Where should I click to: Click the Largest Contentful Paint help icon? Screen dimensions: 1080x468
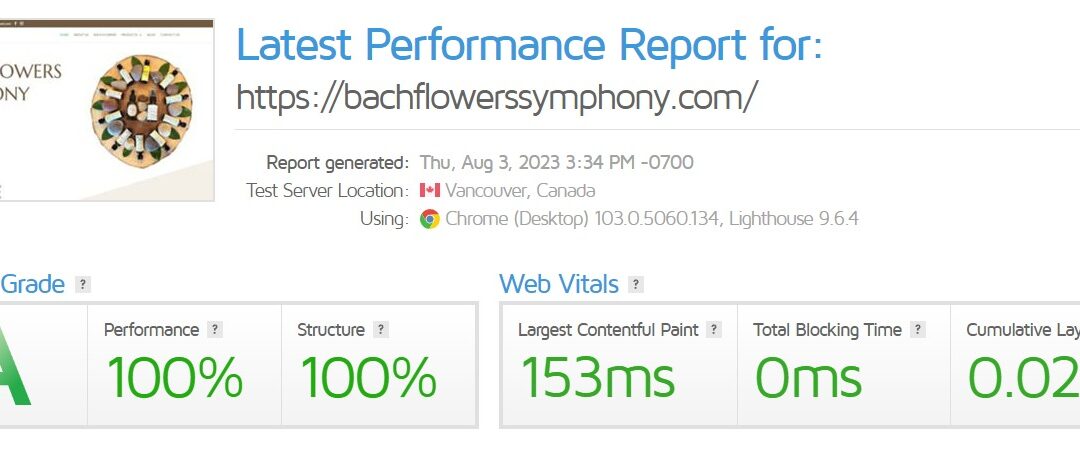(713, 330)
